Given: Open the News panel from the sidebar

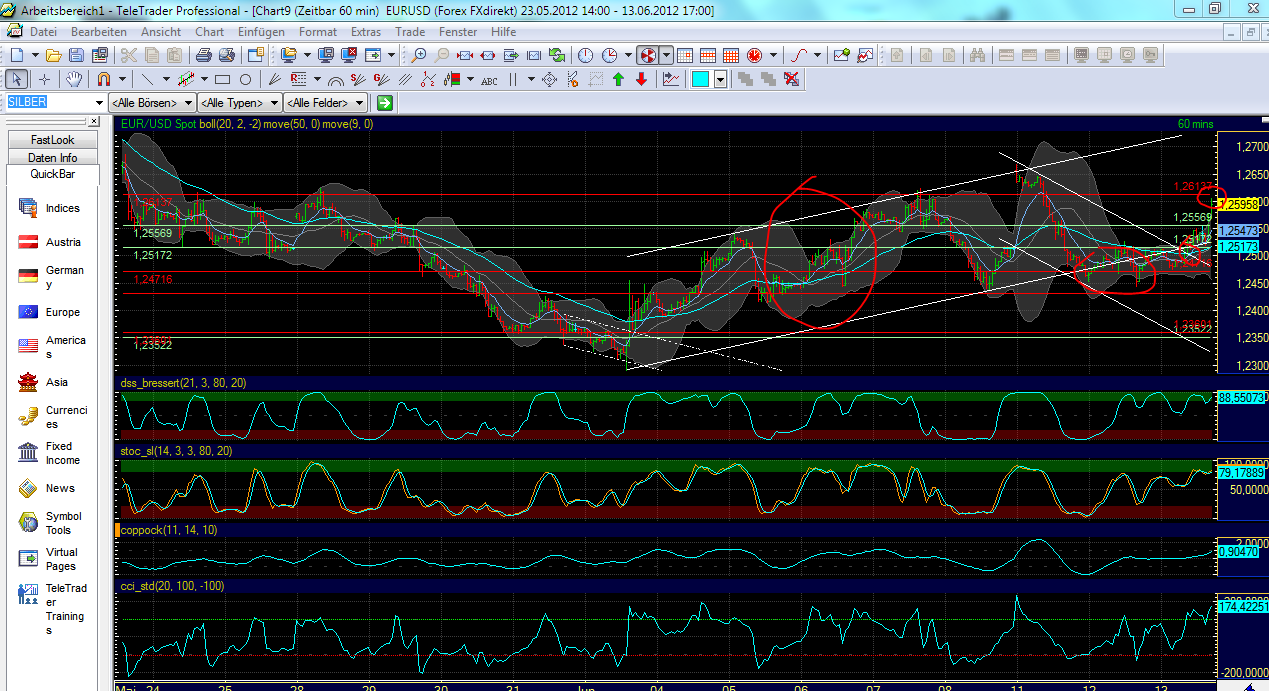Looking at the screenshot, I should pos(30,489).
